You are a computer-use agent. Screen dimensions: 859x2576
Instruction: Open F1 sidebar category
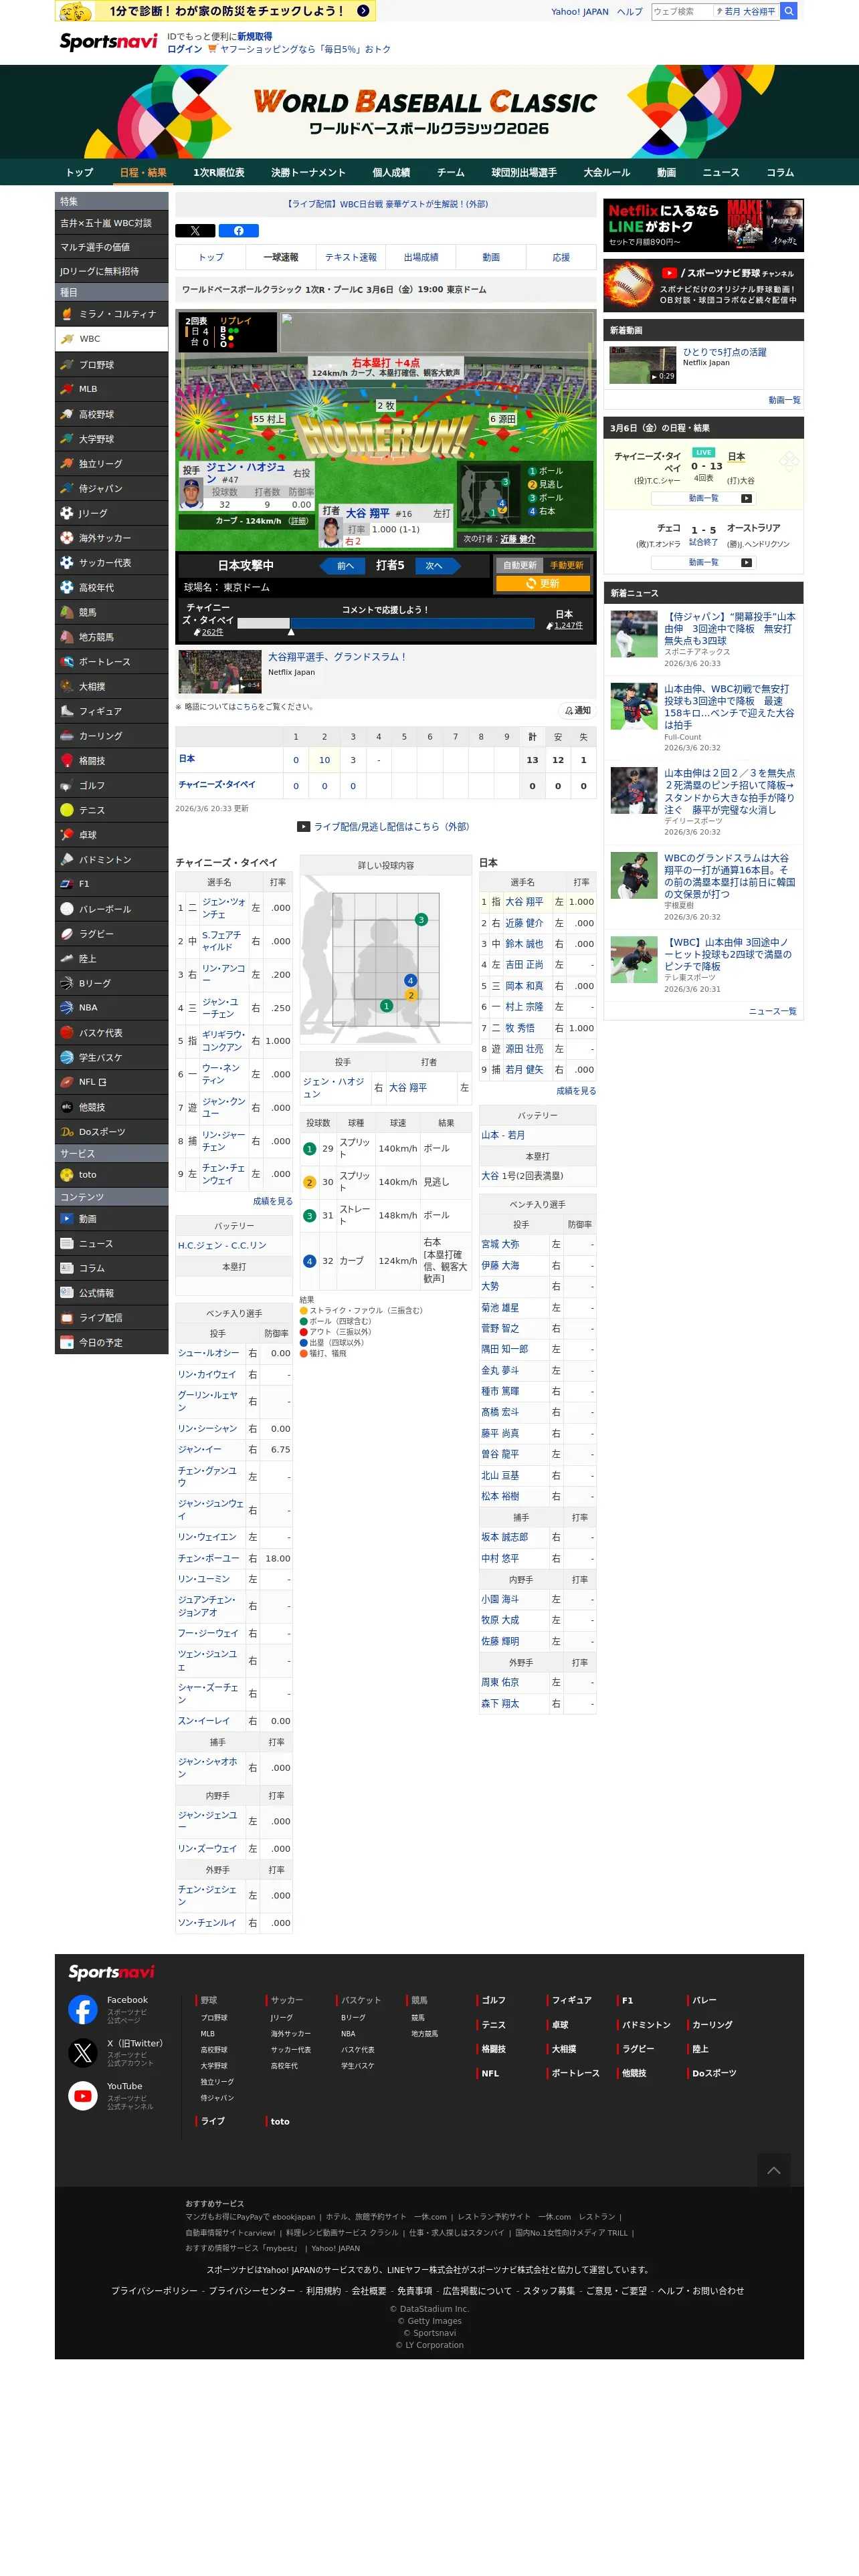[x=111, y=884]
